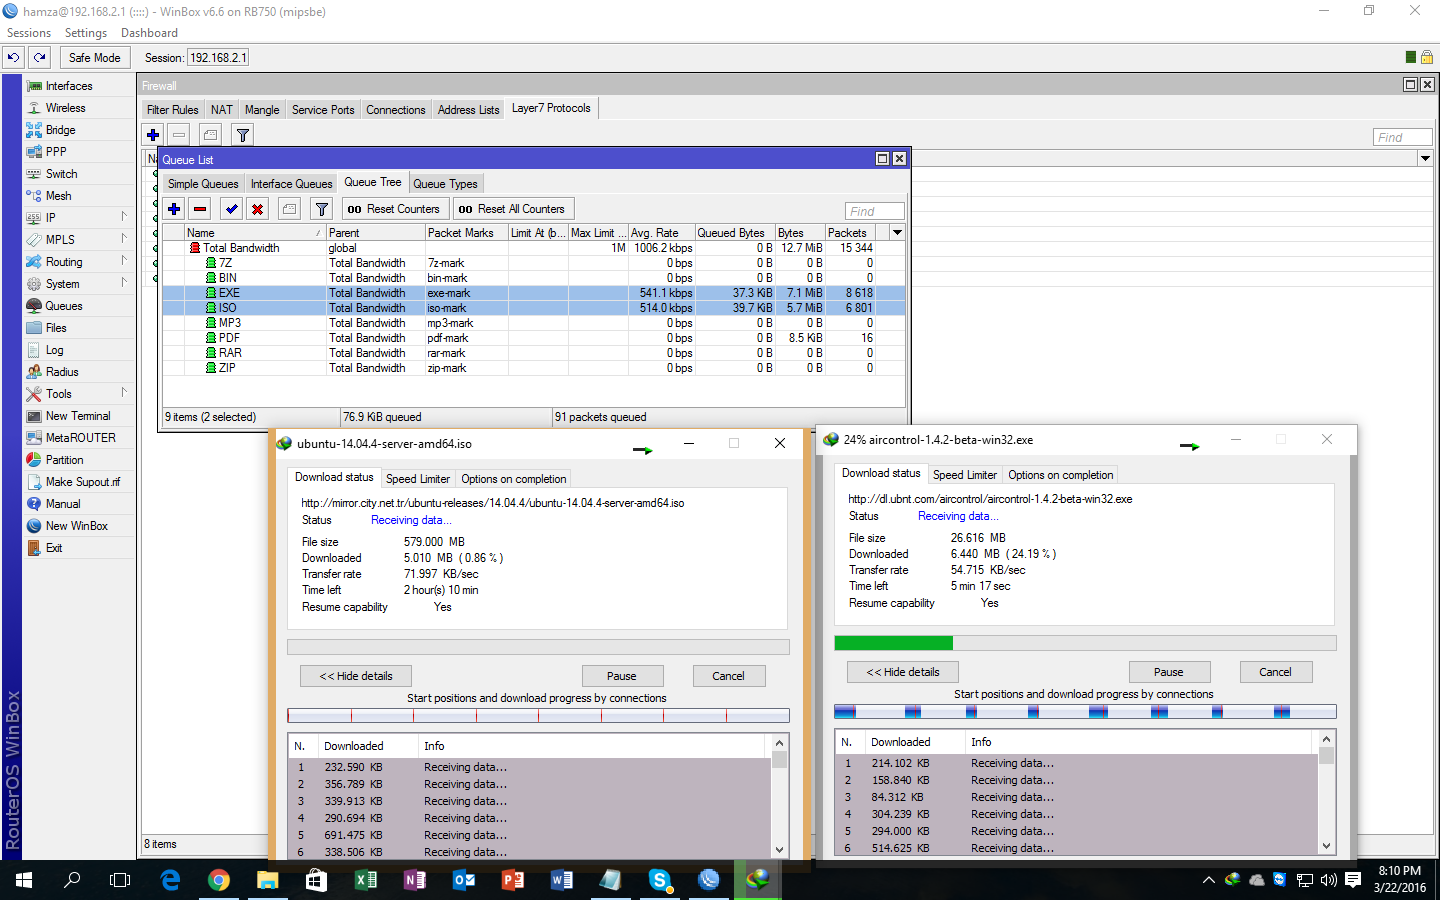Add firewall rule with plus icon in Firewall window
The height and width of the screenshot is (900, 1440).
point(153,135)
